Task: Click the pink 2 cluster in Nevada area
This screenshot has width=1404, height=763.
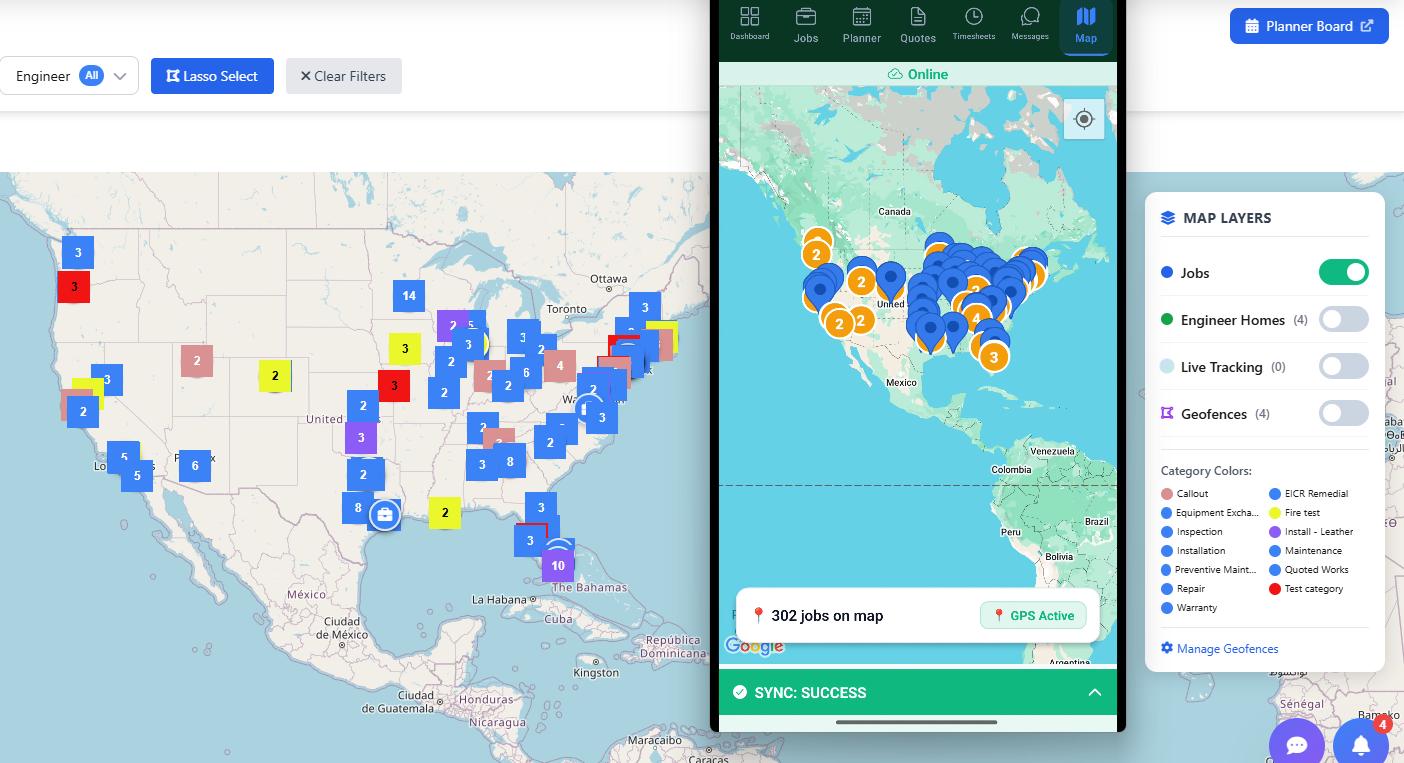Action: click(197, 361)
